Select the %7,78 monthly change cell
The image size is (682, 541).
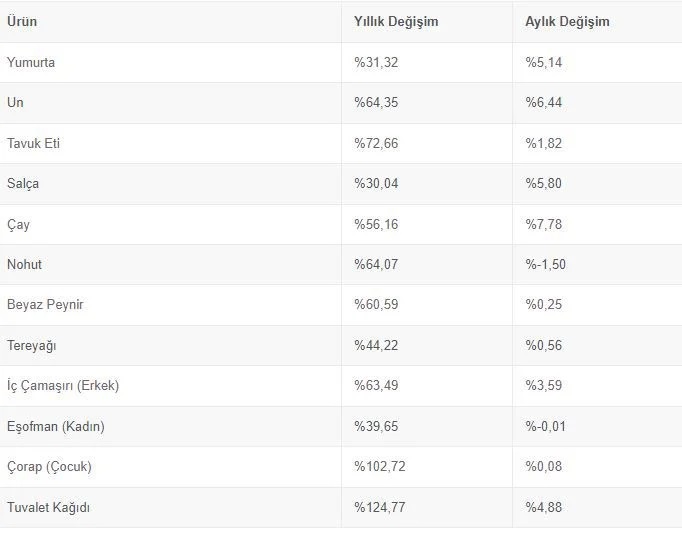pos(545,224)
